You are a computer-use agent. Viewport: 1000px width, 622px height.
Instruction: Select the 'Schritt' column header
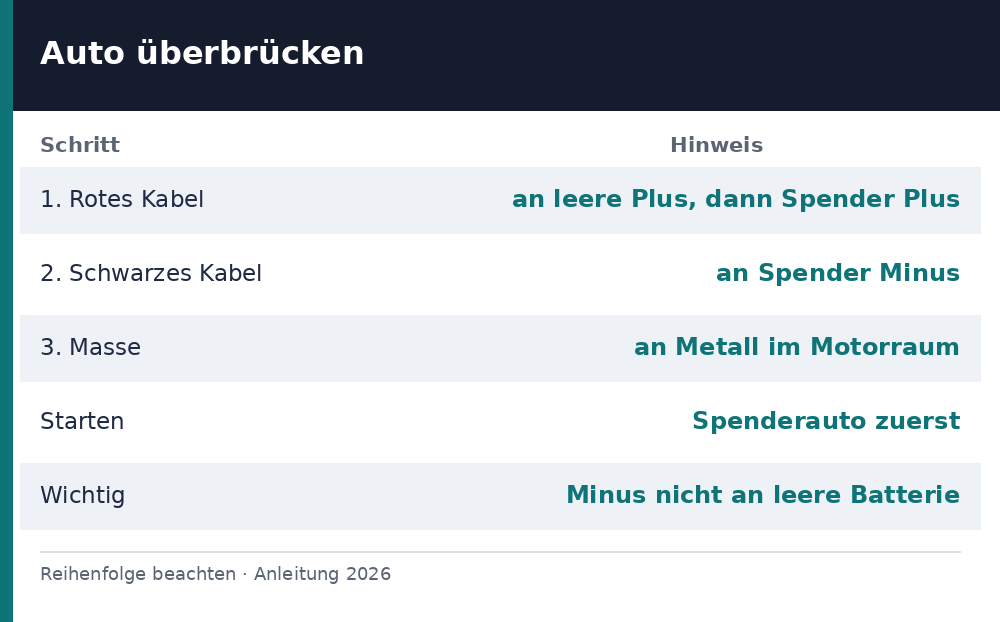80,145
